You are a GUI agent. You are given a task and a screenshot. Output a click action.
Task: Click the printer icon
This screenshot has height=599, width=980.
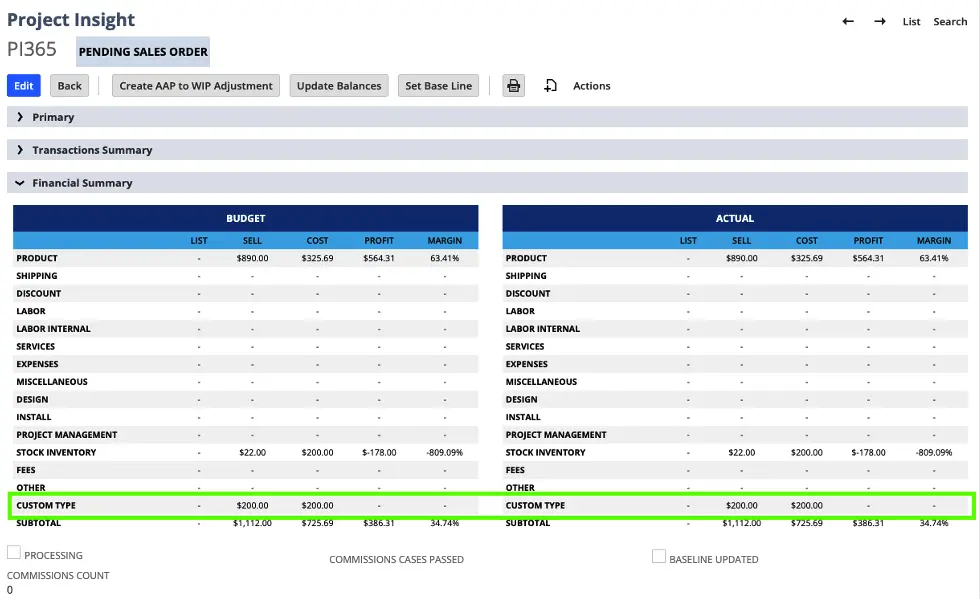coord(513,86)
